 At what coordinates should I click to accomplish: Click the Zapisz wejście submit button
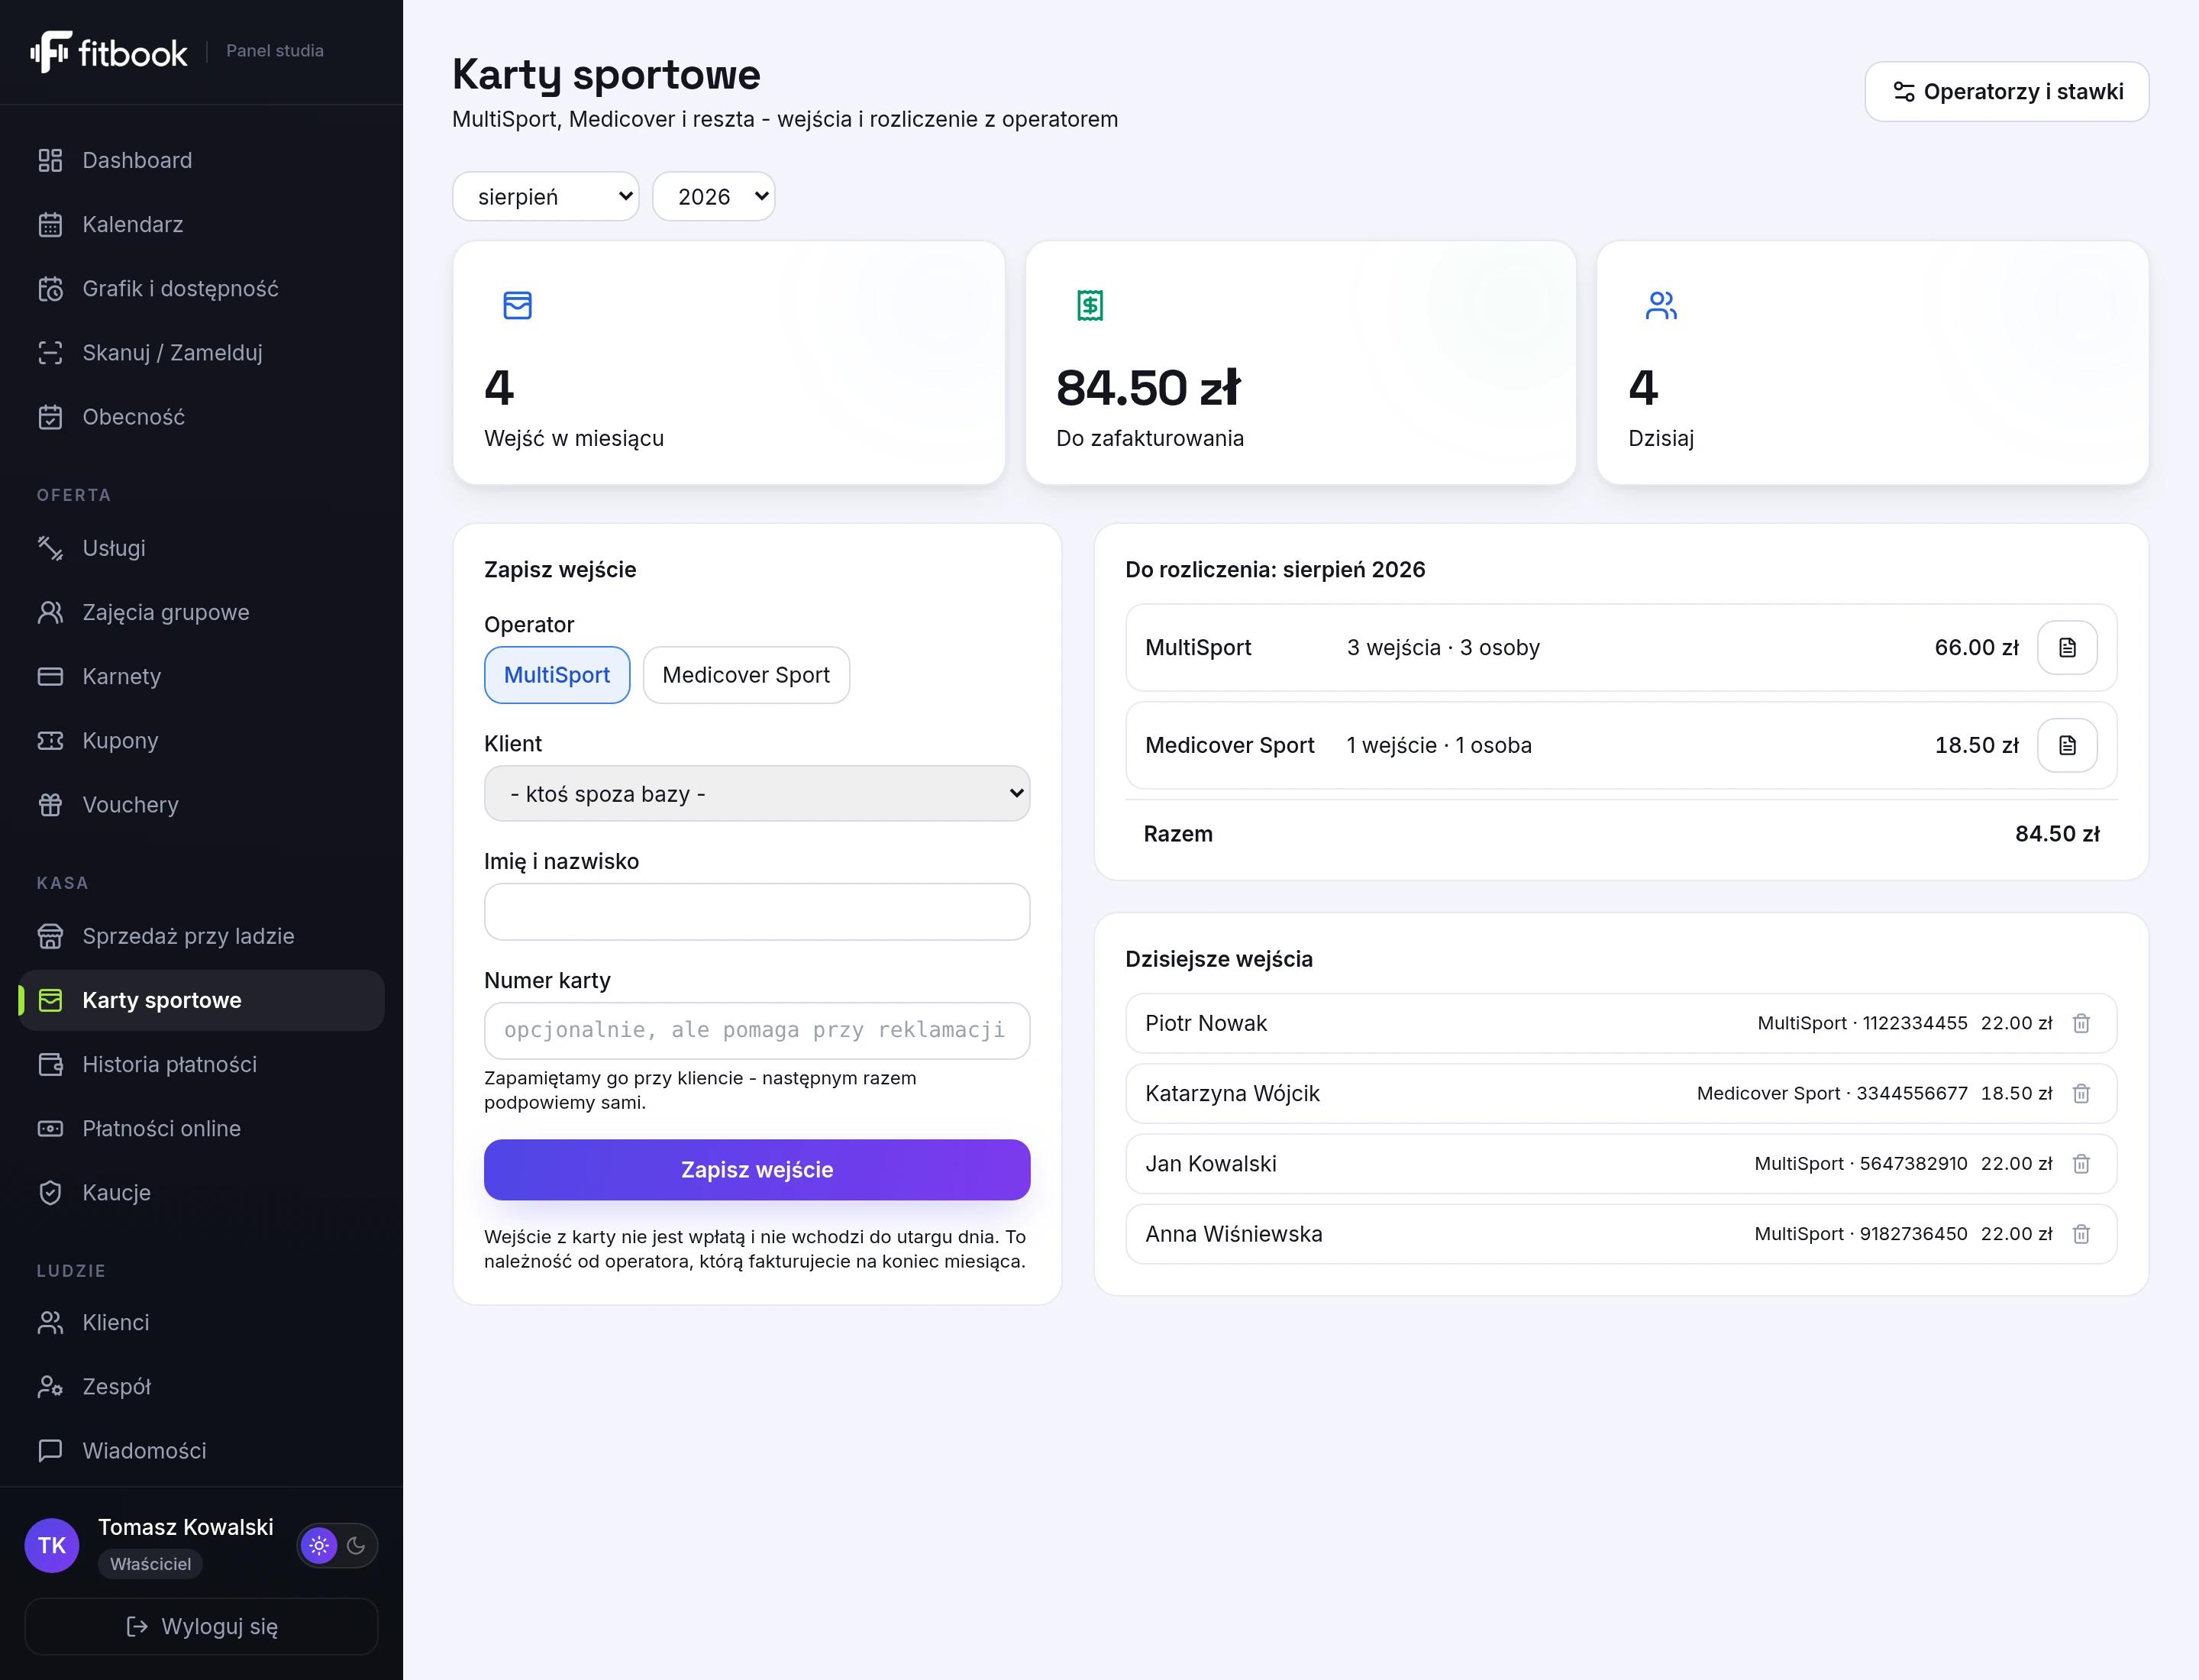[x=757, y=1169]
